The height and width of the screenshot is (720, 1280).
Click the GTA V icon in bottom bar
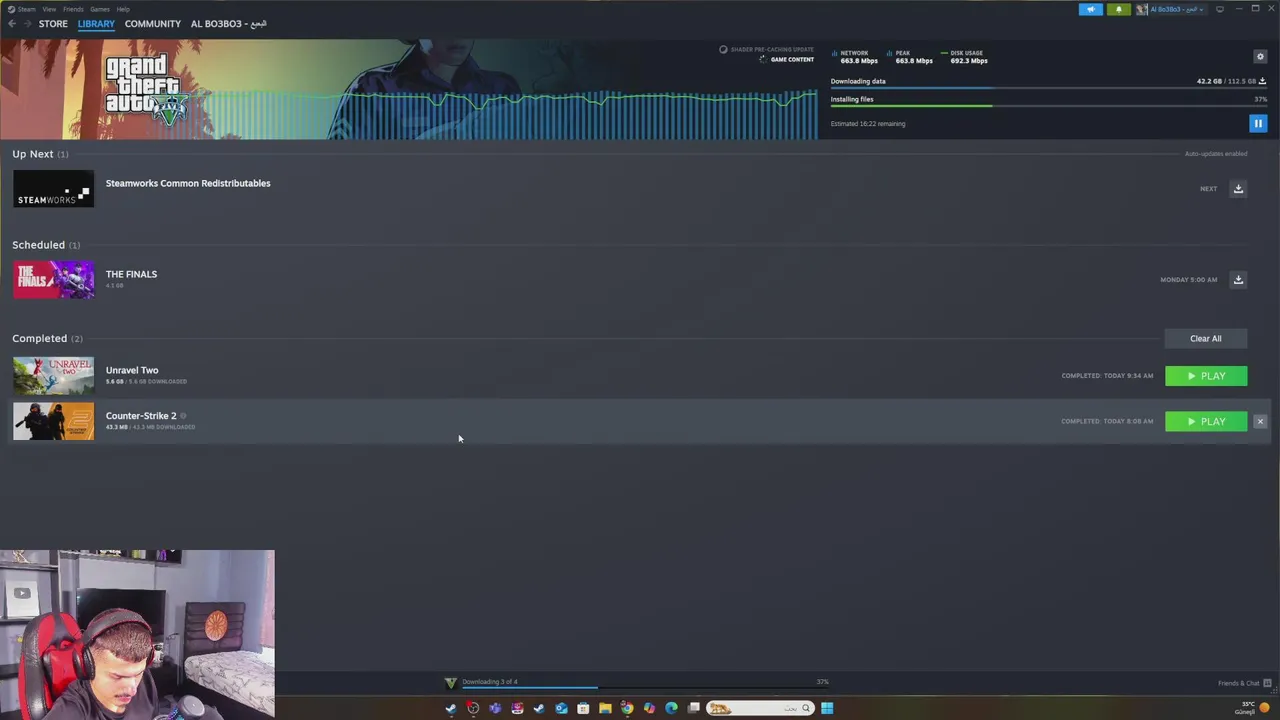[x=450, y=683]
